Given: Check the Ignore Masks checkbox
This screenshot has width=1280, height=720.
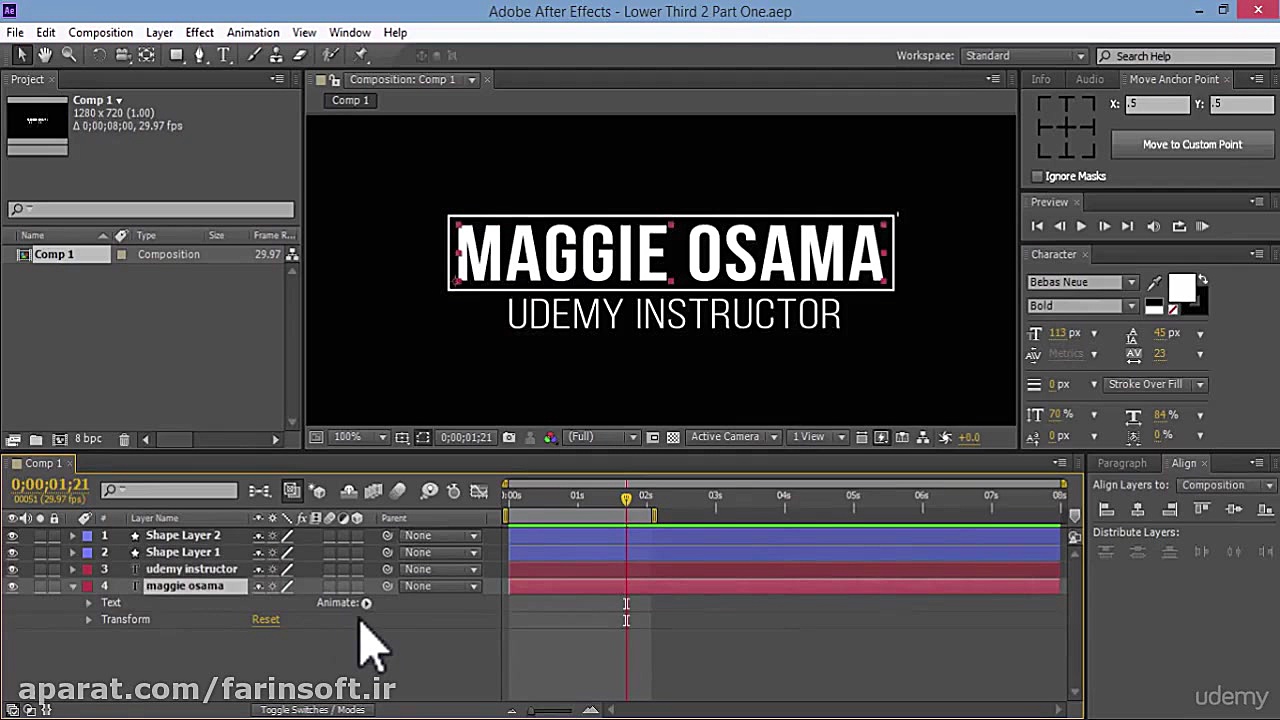Looking at the screenshot, I should pos(1037,176).
